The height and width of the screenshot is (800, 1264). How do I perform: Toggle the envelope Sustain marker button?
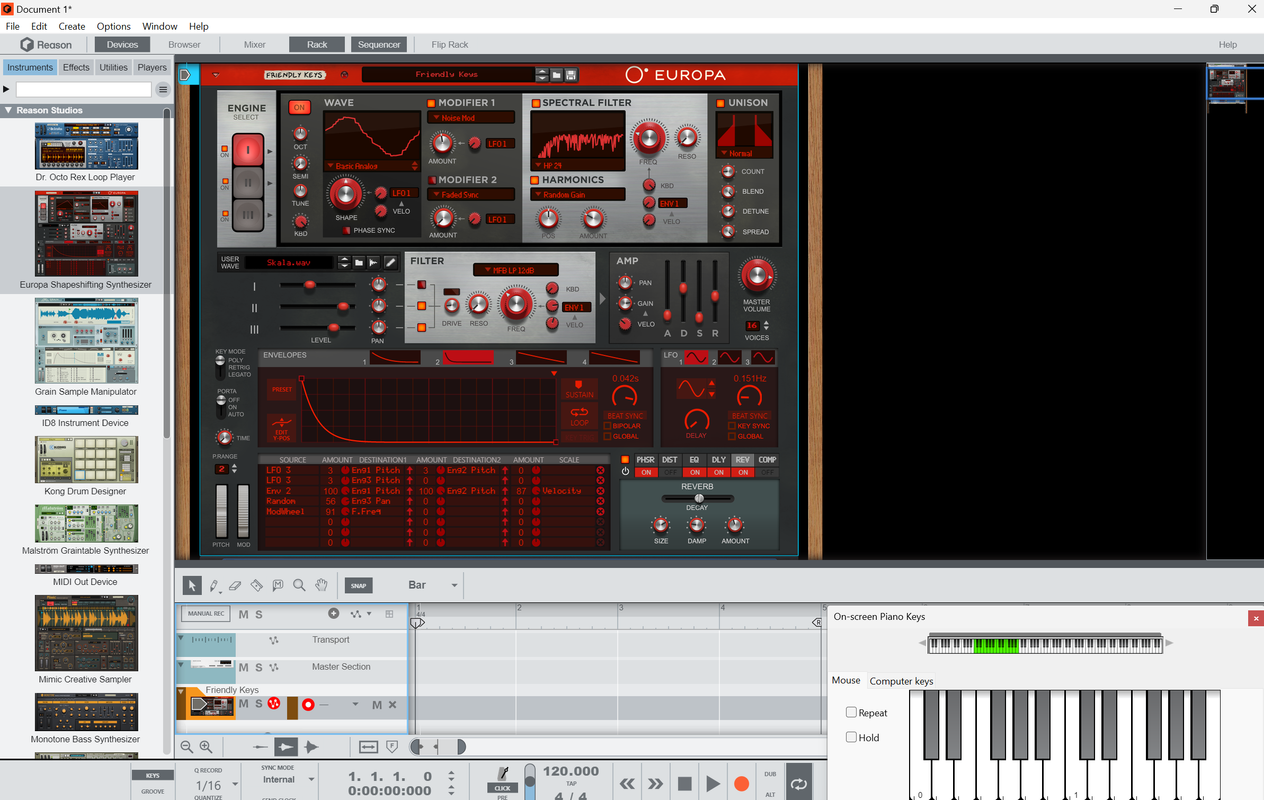pos(579,390)
